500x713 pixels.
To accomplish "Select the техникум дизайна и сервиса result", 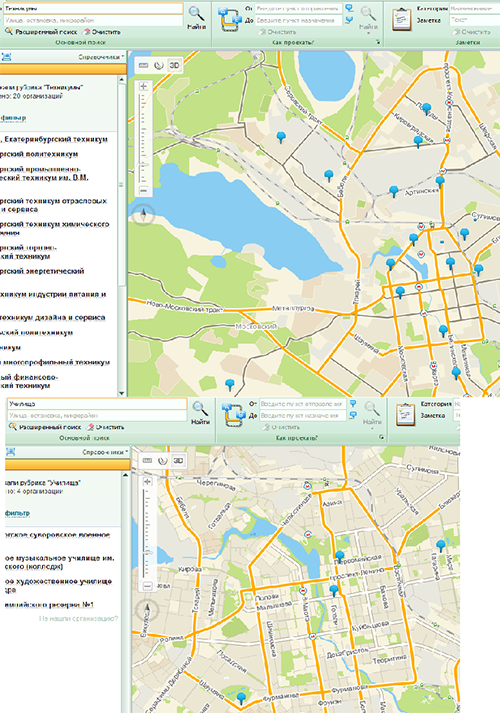I will 52,317.
